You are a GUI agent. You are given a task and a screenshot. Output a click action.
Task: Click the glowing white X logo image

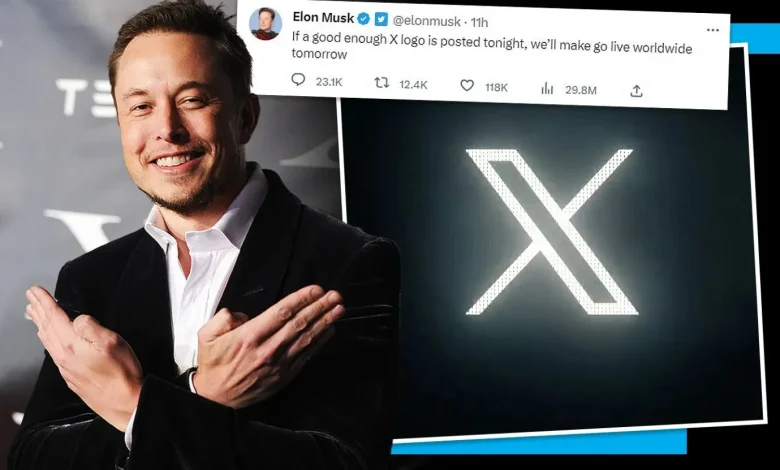coord(552,232)
